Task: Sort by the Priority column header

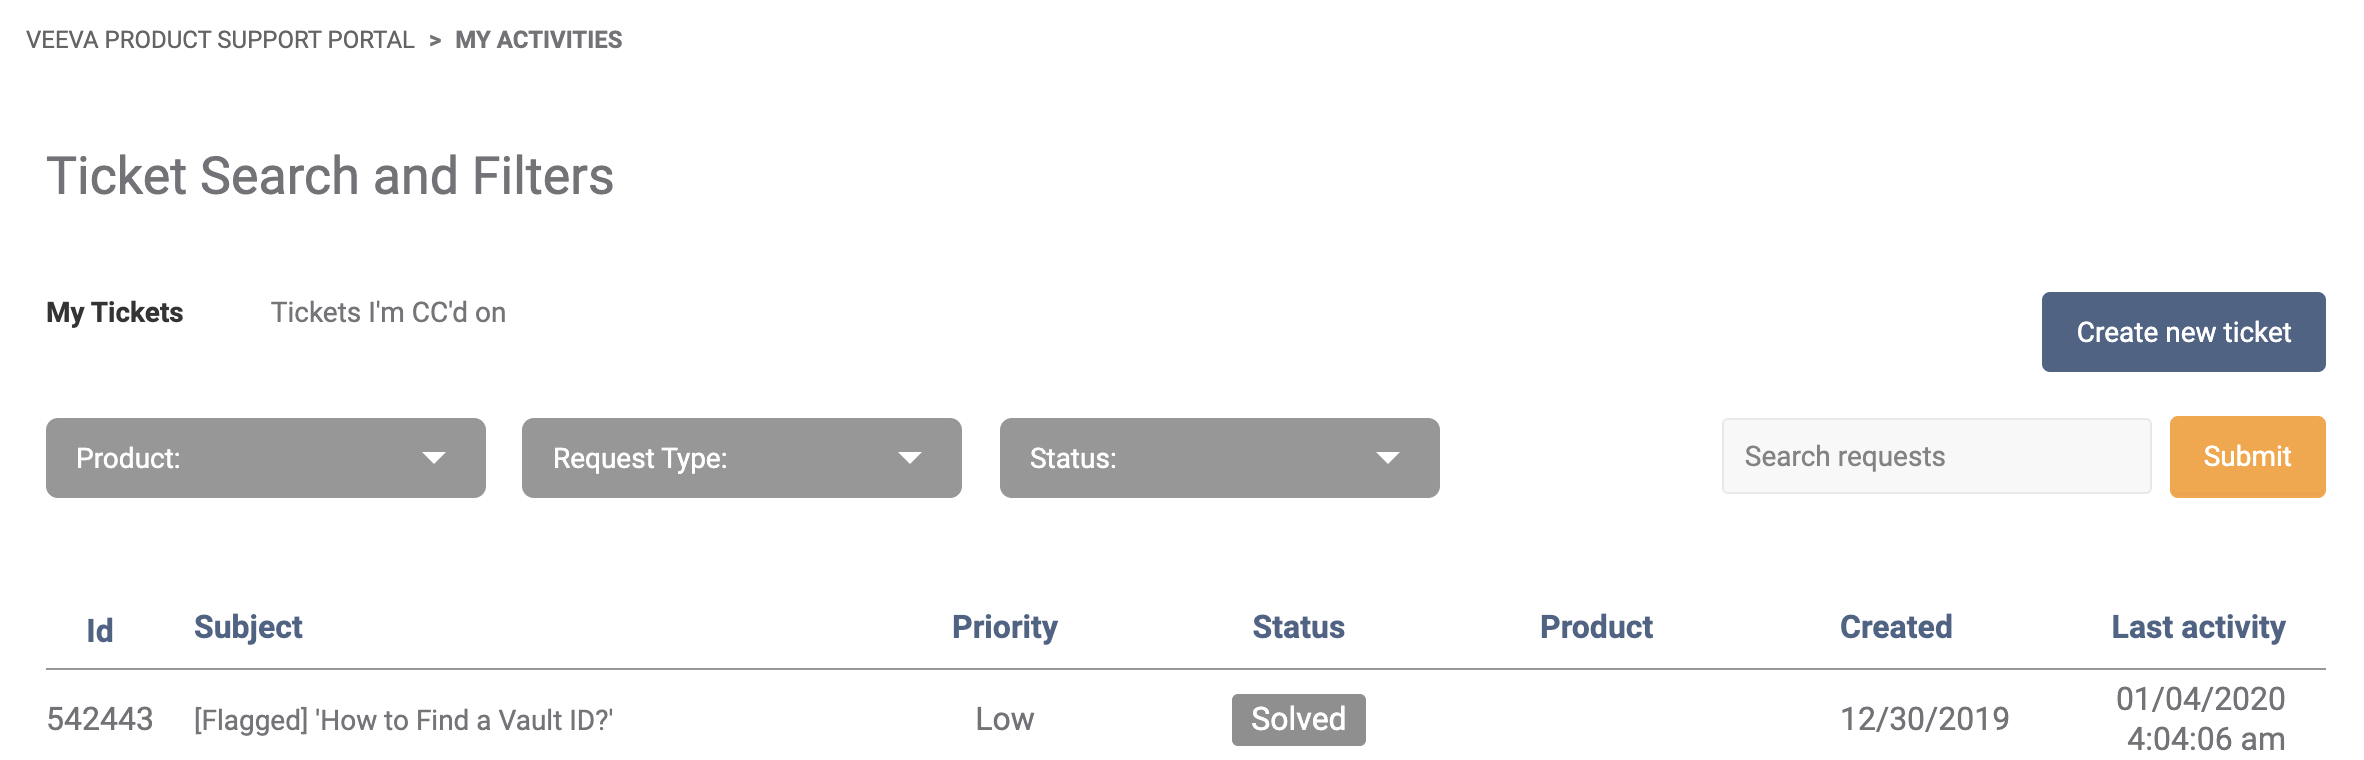Action: click(x=1004, y=627)
